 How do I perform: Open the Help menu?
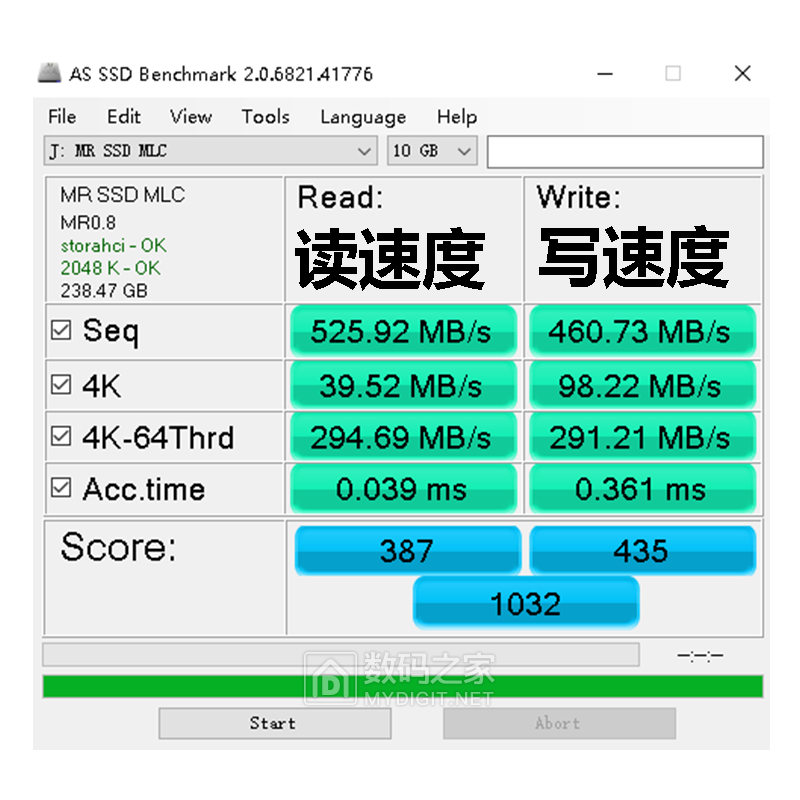coord(457,117)
